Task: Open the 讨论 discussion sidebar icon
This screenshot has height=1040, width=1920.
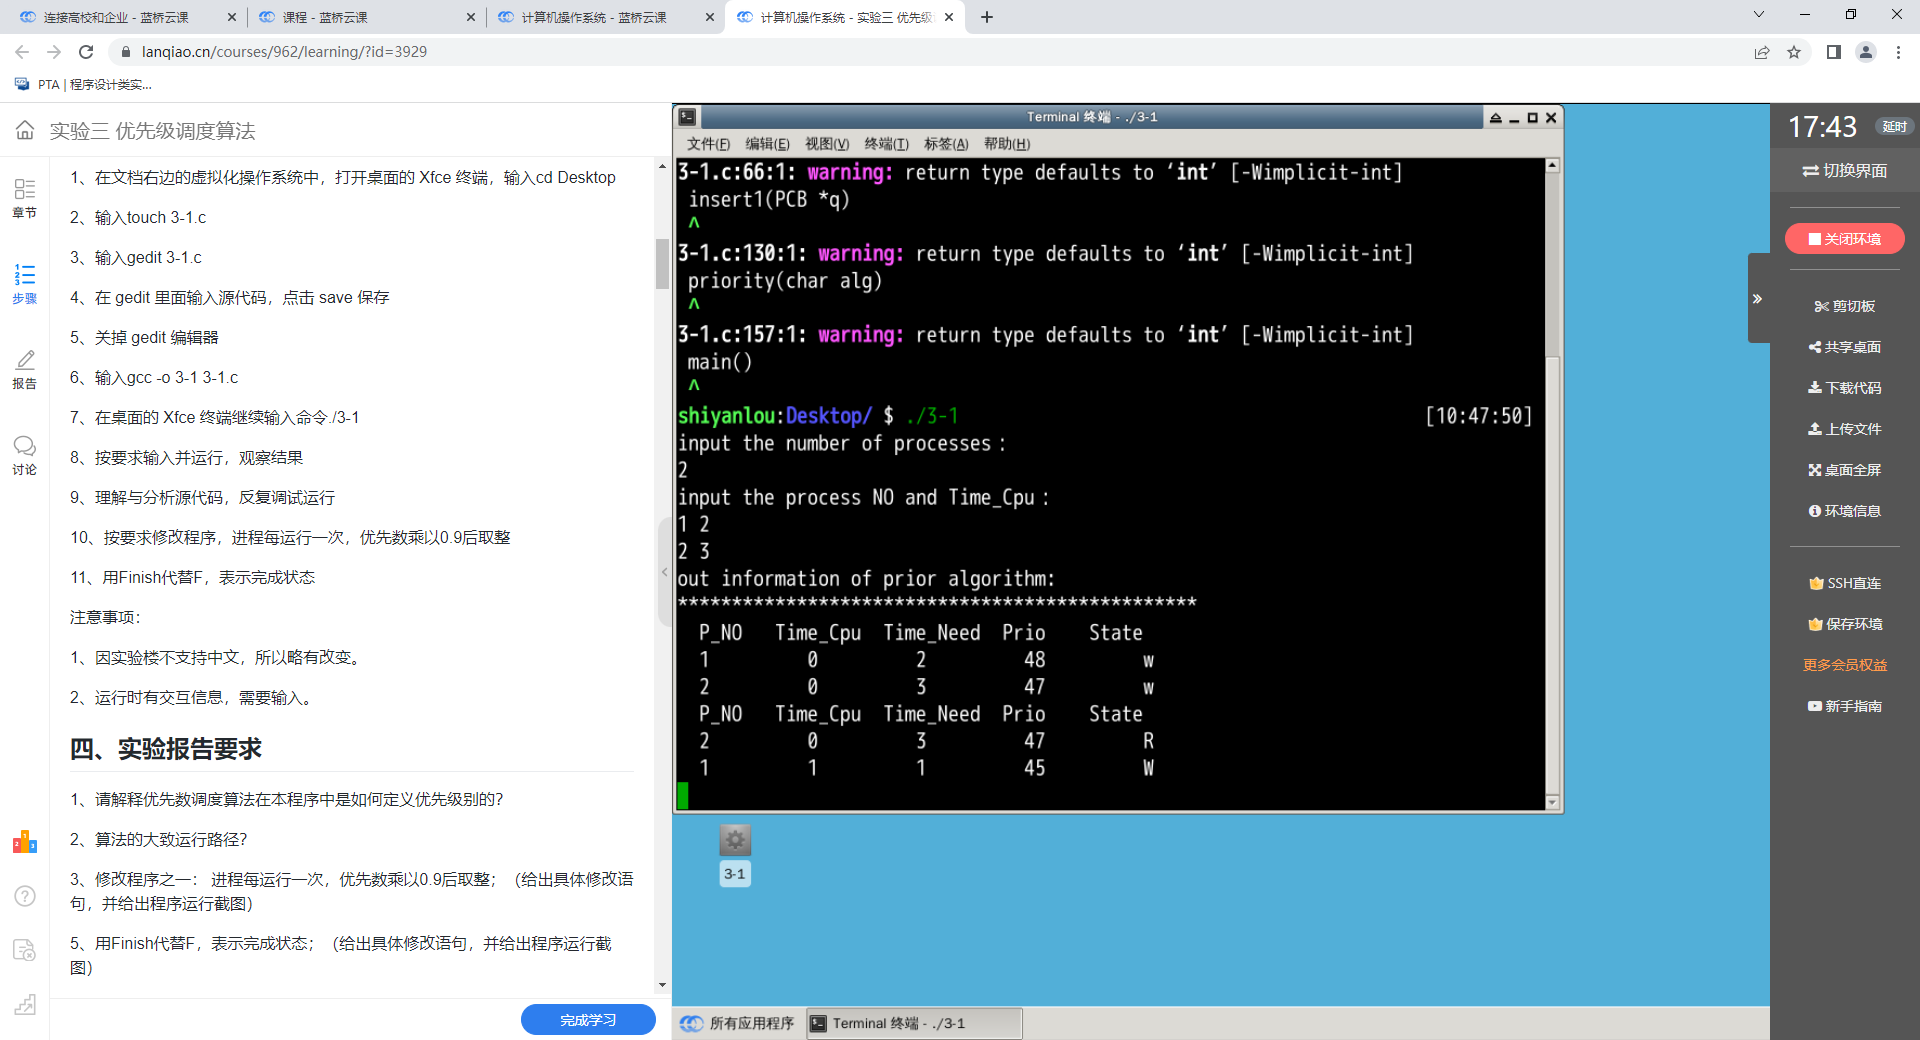Action: [25, 455]
